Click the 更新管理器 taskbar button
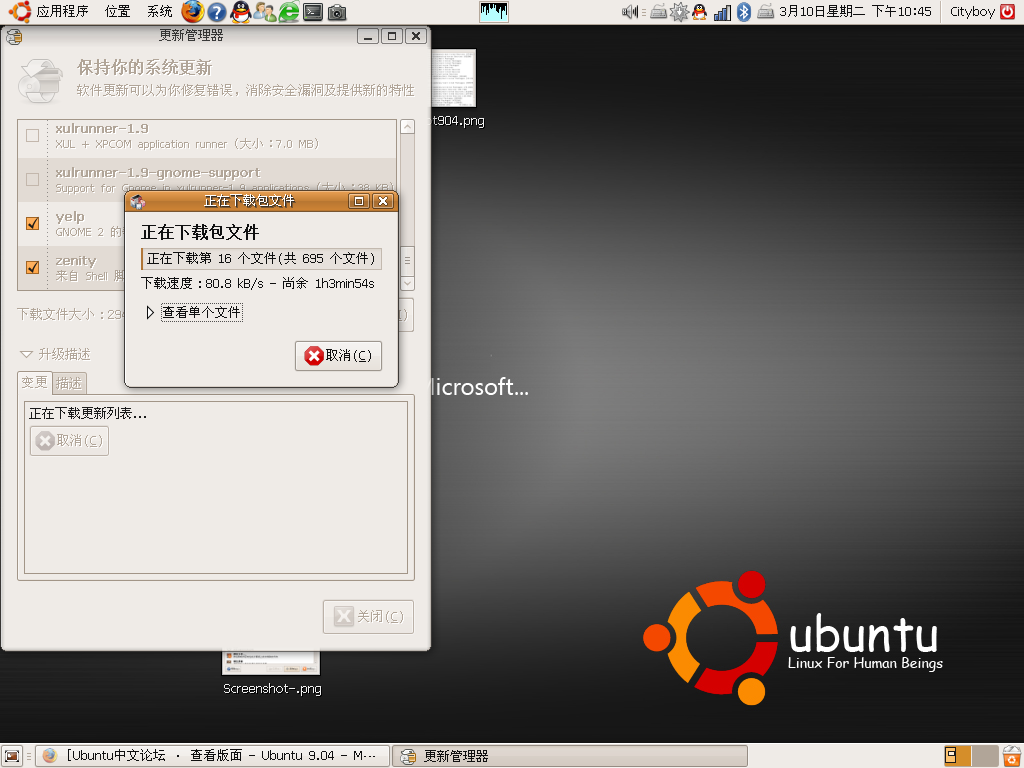Screen dimensions: 1024x768 click(570, 756)
